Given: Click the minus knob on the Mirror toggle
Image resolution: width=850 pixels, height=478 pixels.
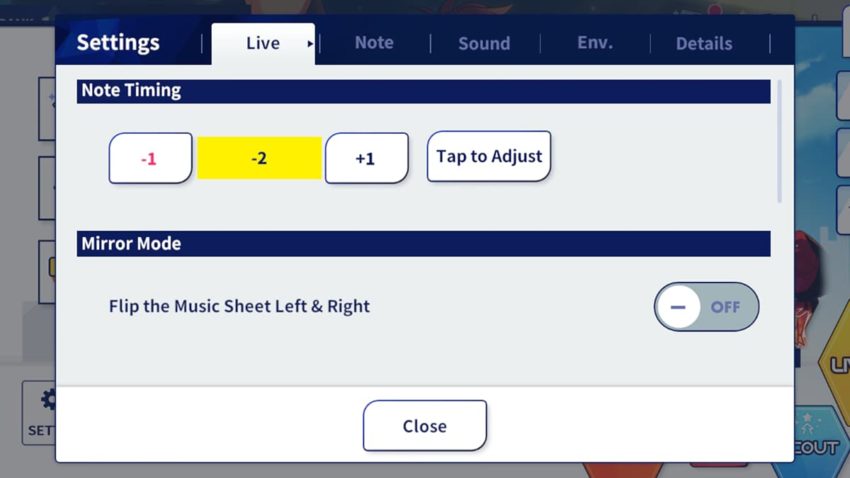Looking at the screenshot, I should click(x=678, y=307).
